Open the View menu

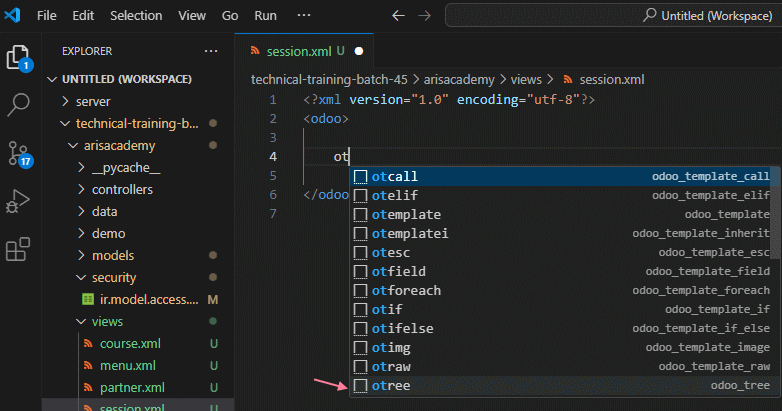tap(192, 15)
